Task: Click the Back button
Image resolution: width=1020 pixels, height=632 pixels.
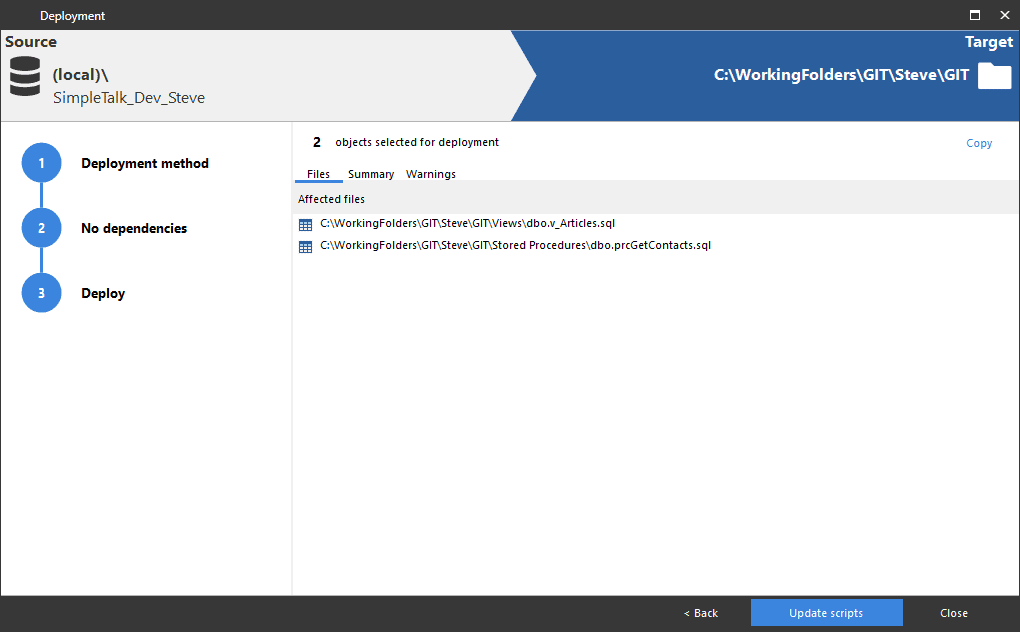Action: click(700, 613)
